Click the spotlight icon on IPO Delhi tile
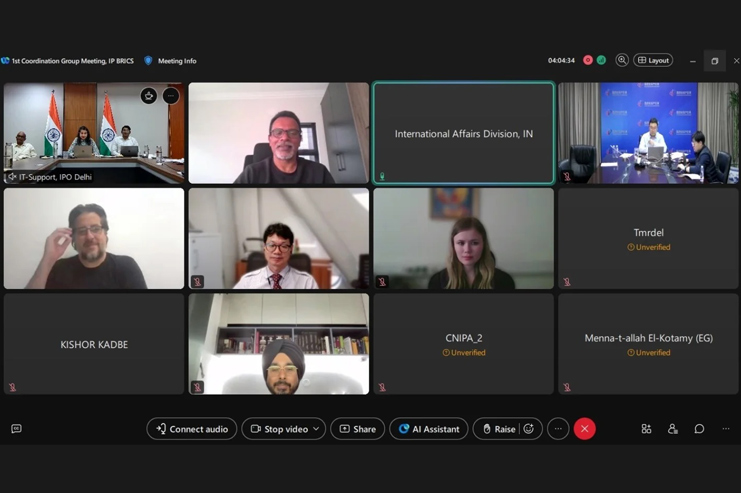This screenshot has height=493, width=741. coord(149,96)
